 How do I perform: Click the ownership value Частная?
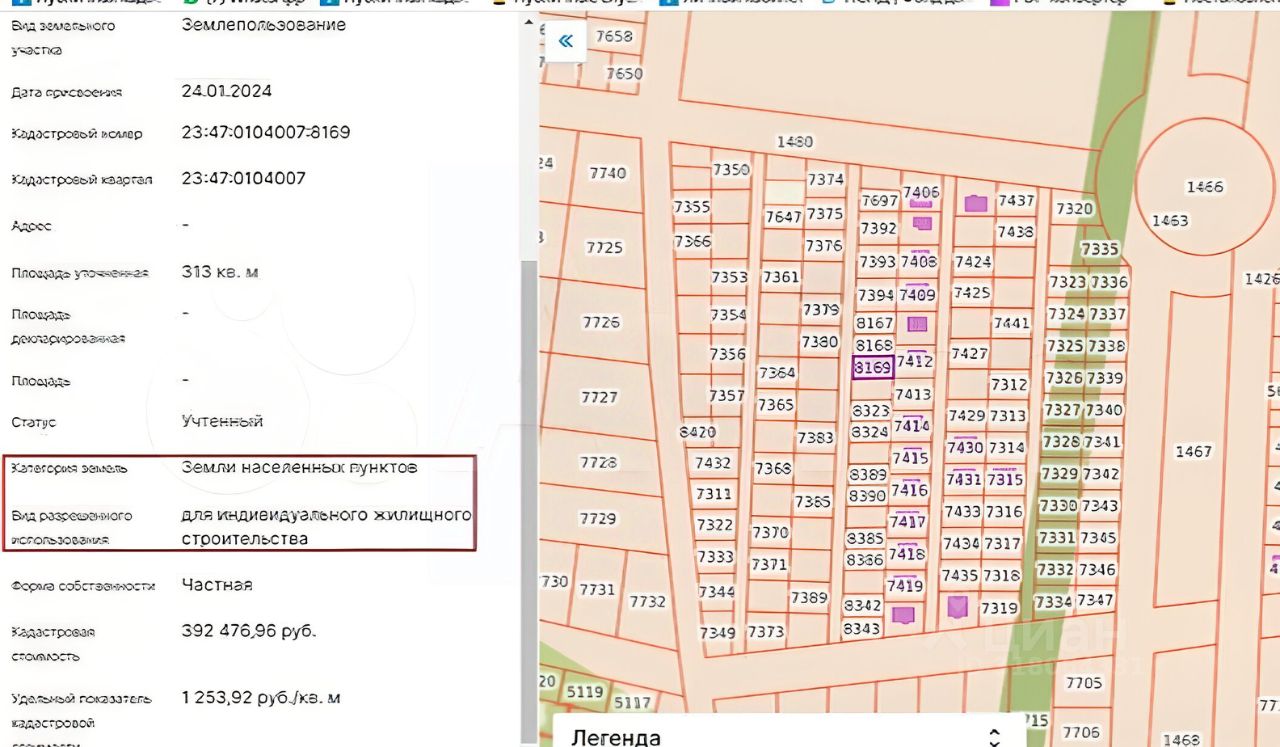[217, 584]
